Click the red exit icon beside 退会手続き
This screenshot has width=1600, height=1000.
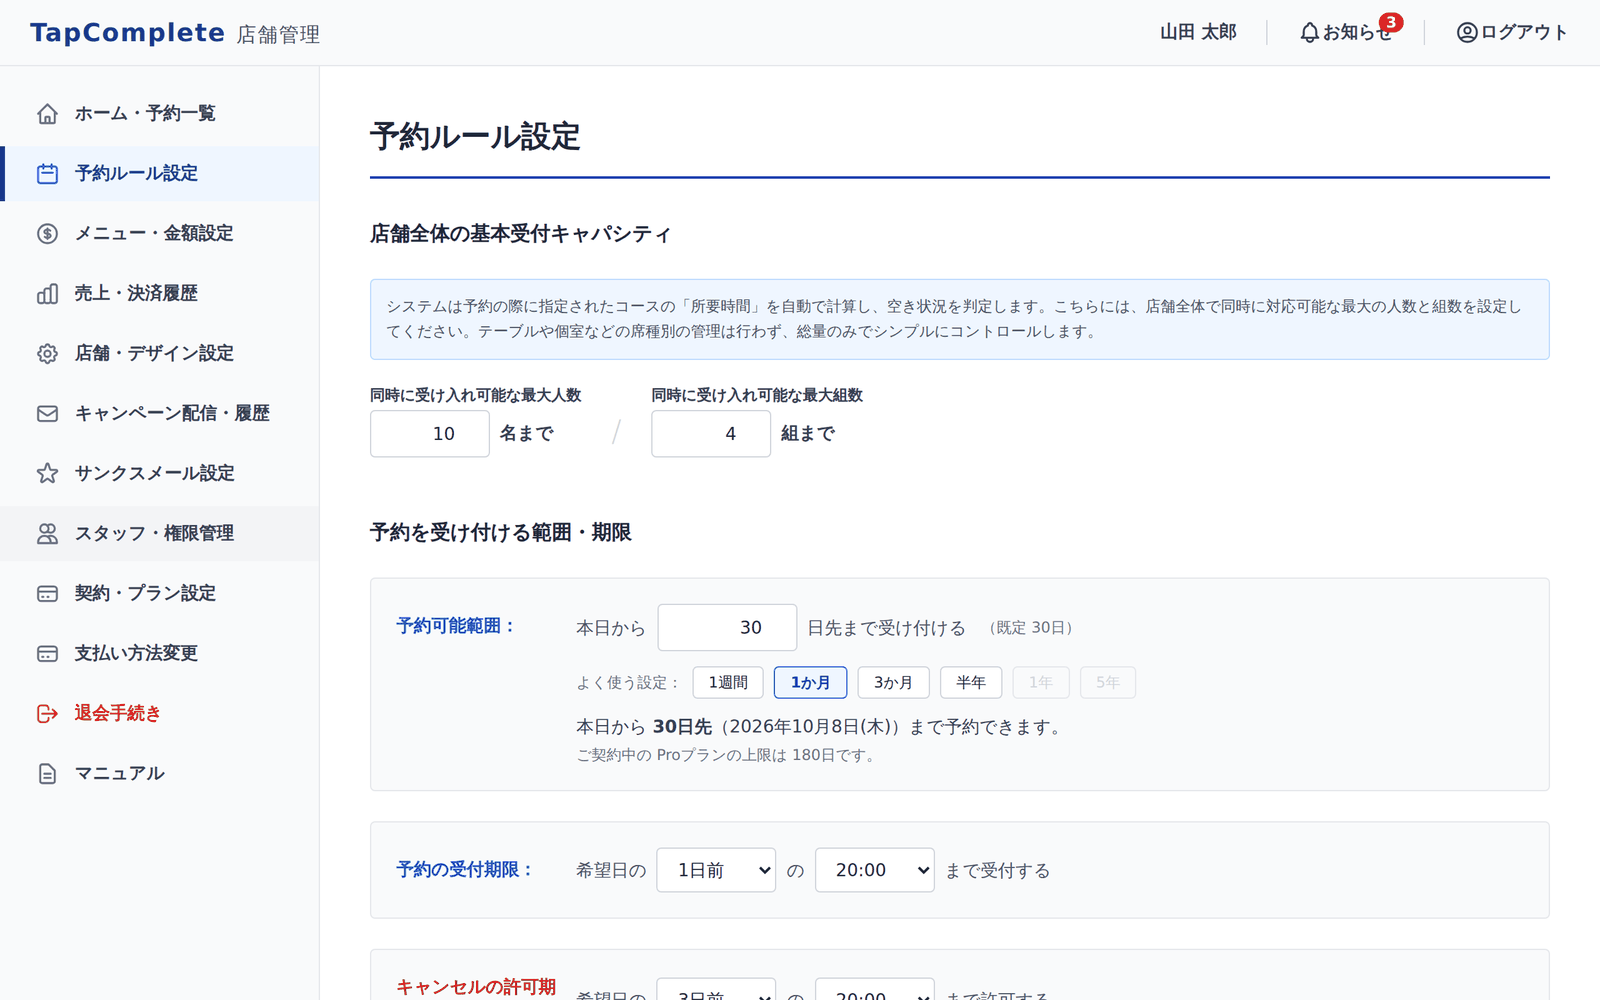(47, 714)
